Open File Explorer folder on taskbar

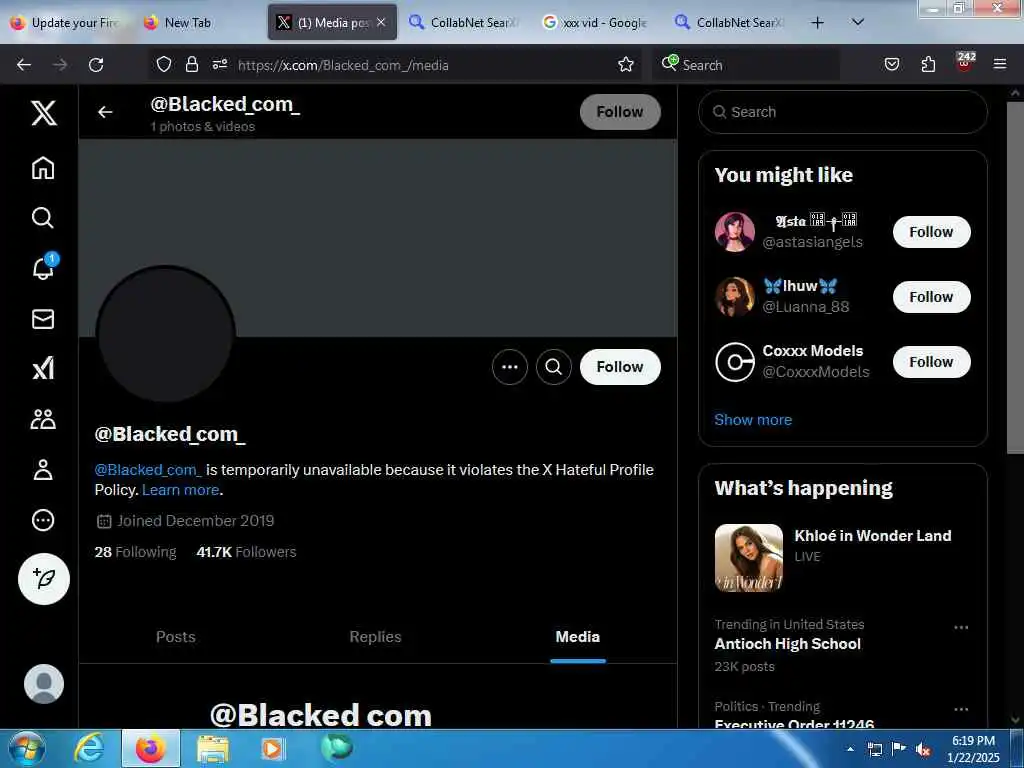(213, 749)
